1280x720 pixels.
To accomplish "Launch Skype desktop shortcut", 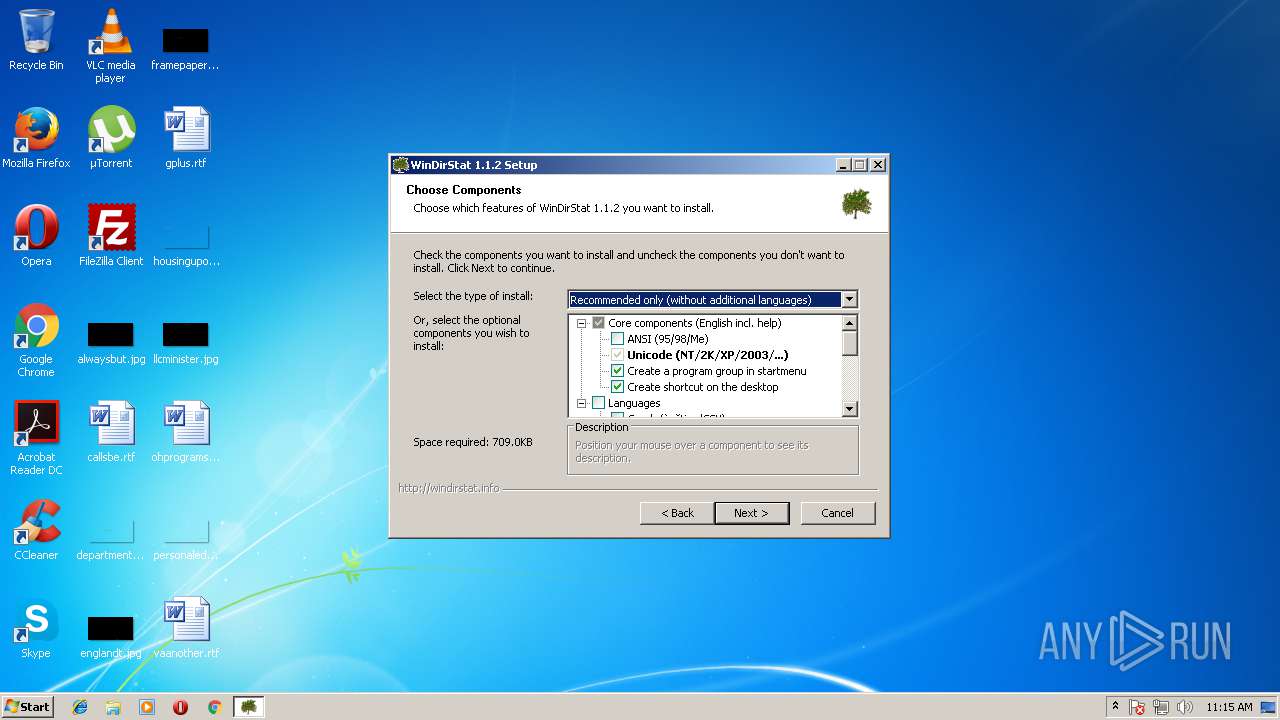I will [x=36, y=628].
